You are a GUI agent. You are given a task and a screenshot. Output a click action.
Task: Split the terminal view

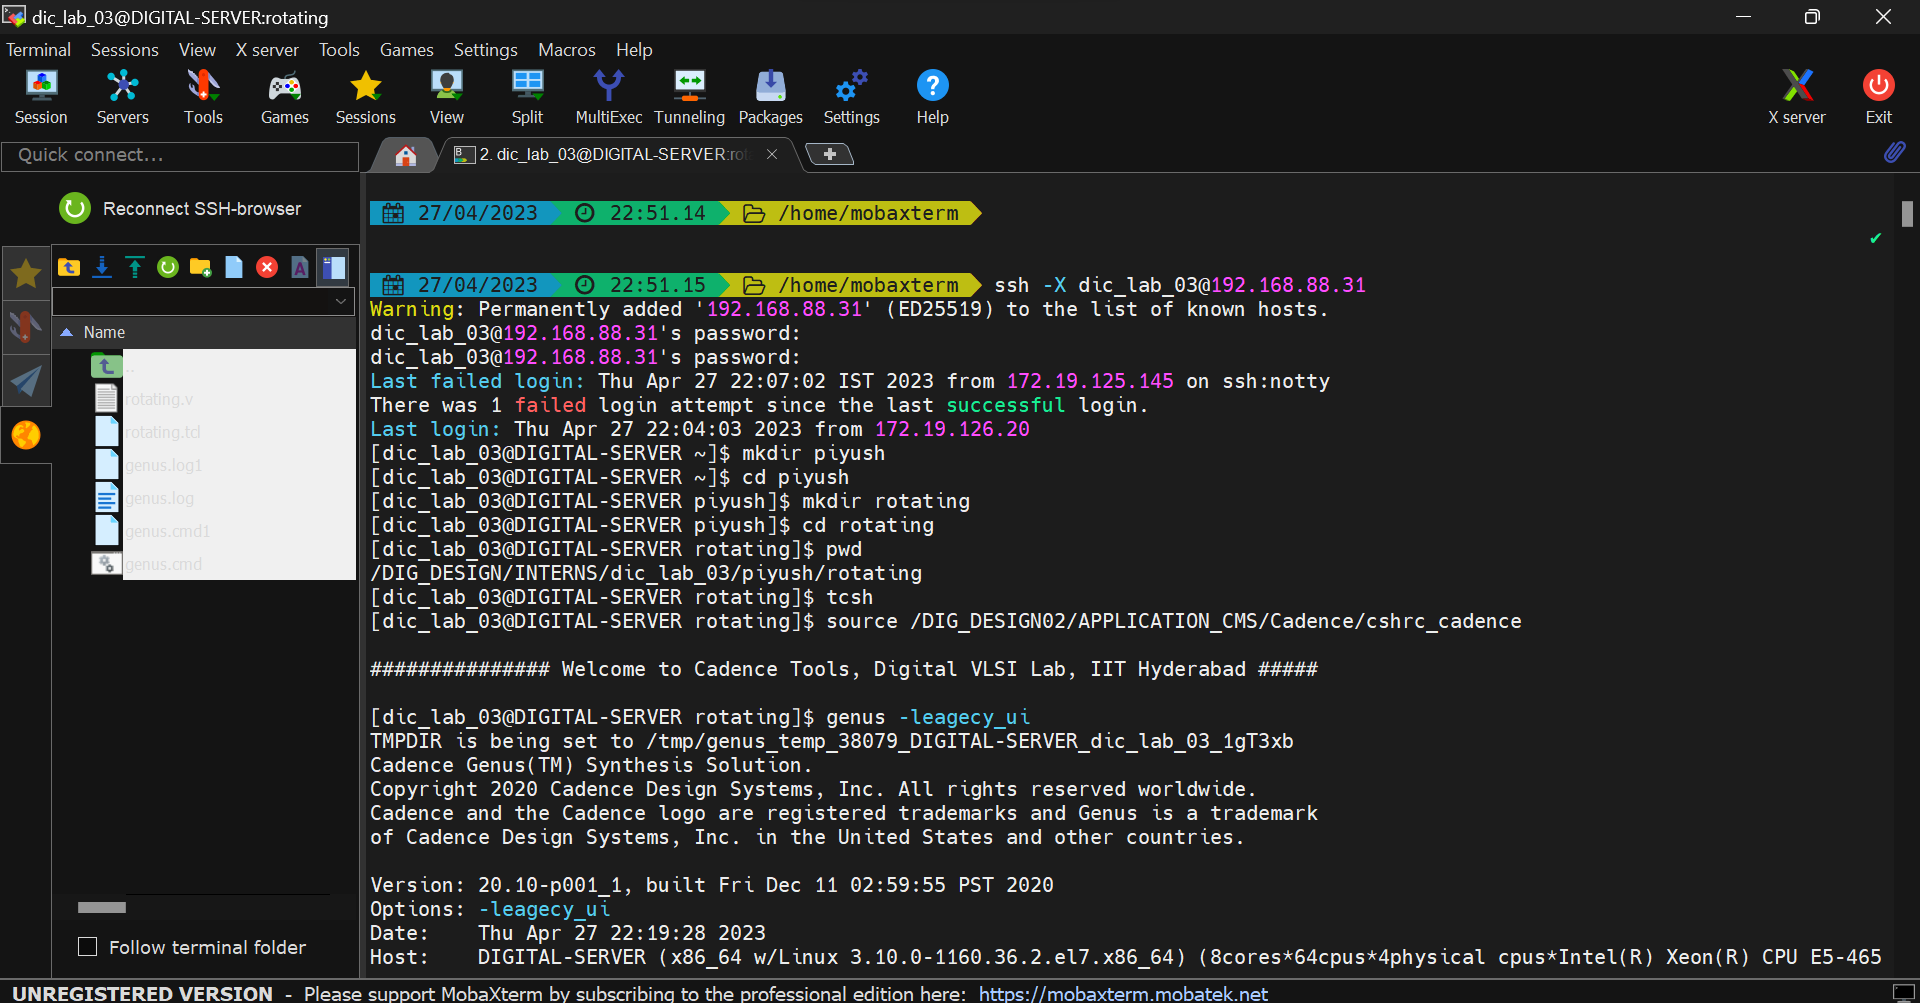[527, 95]
